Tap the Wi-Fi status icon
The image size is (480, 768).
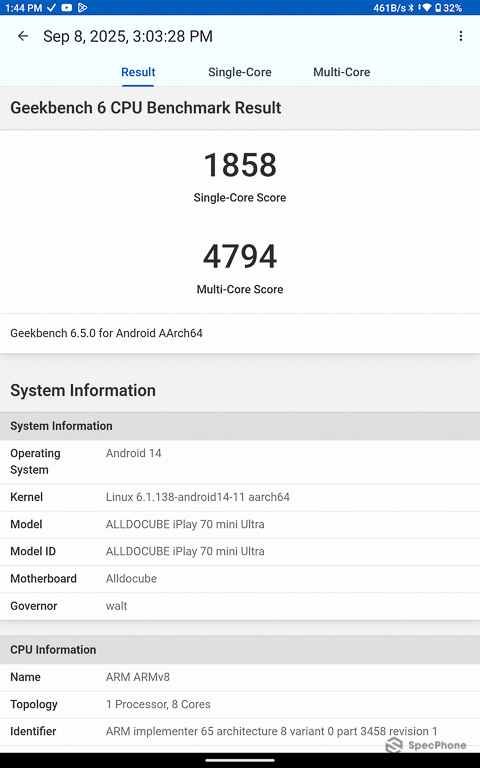click(427, 7)
